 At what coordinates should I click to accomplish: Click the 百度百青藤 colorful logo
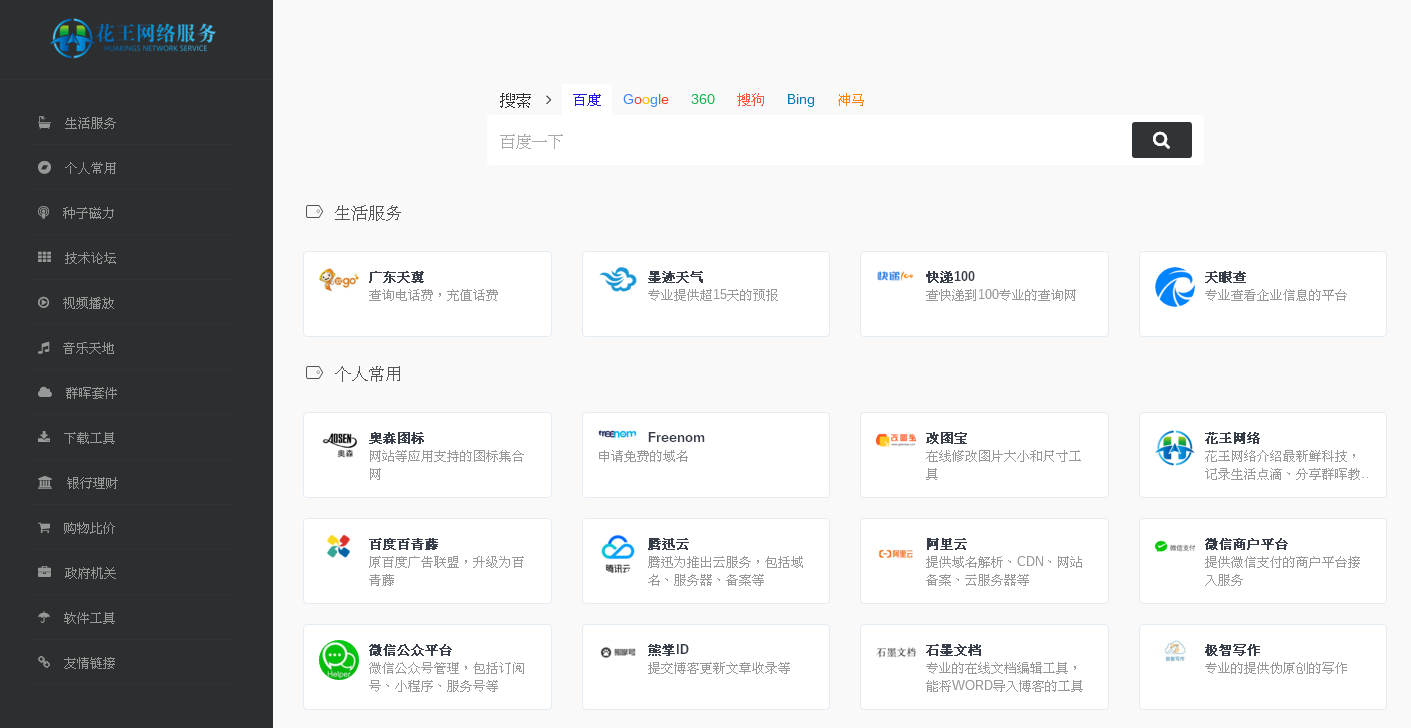339,547
